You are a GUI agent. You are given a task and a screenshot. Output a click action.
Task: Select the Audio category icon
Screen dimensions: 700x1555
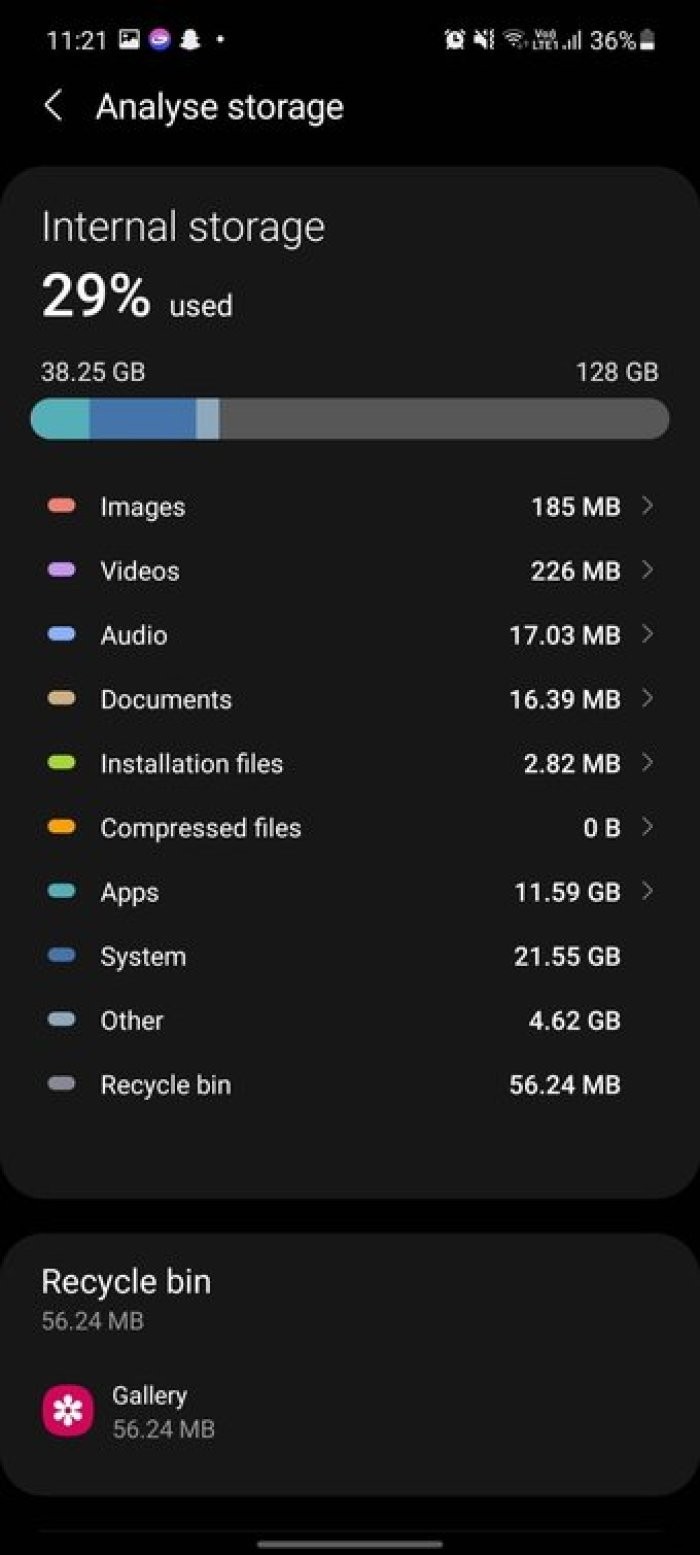click(x=60, y=635)
